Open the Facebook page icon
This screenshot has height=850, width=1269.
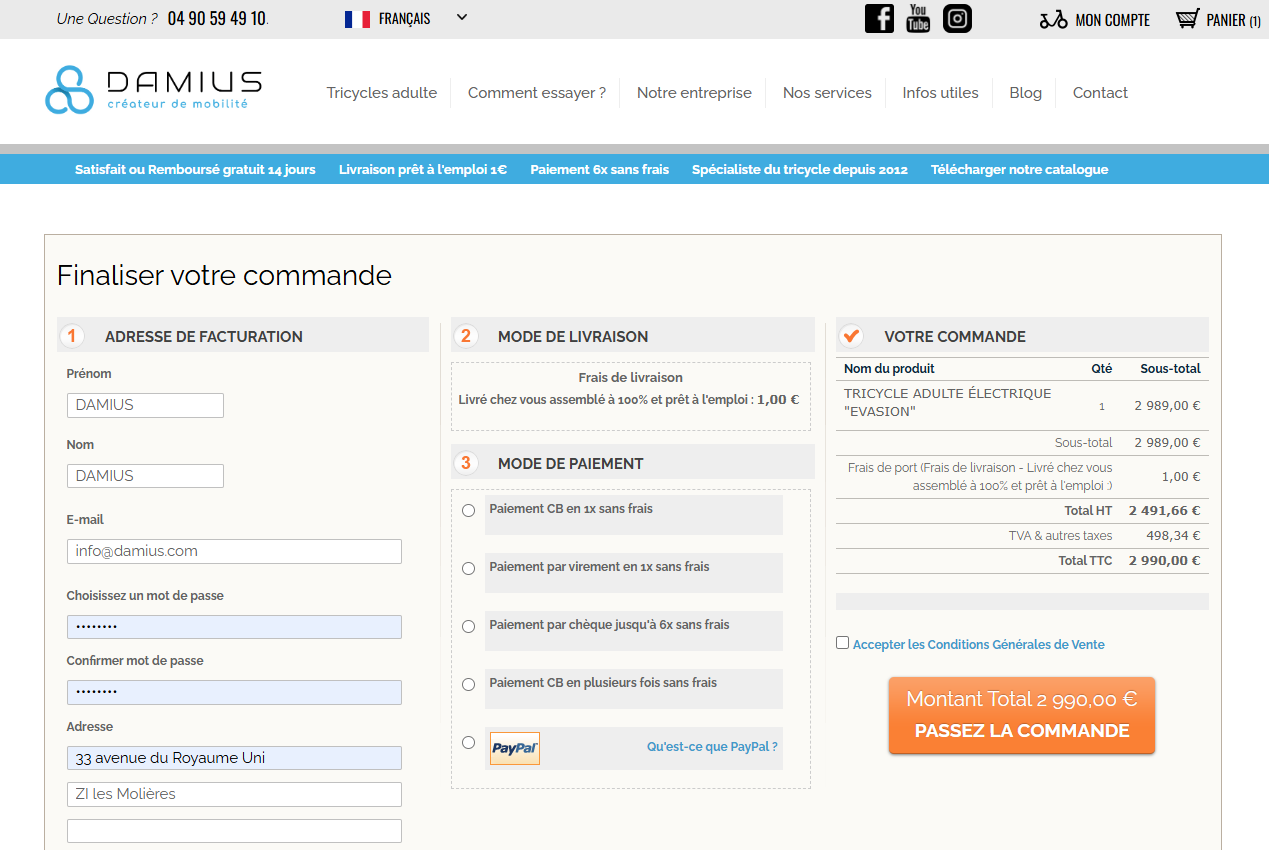[879, 18]
